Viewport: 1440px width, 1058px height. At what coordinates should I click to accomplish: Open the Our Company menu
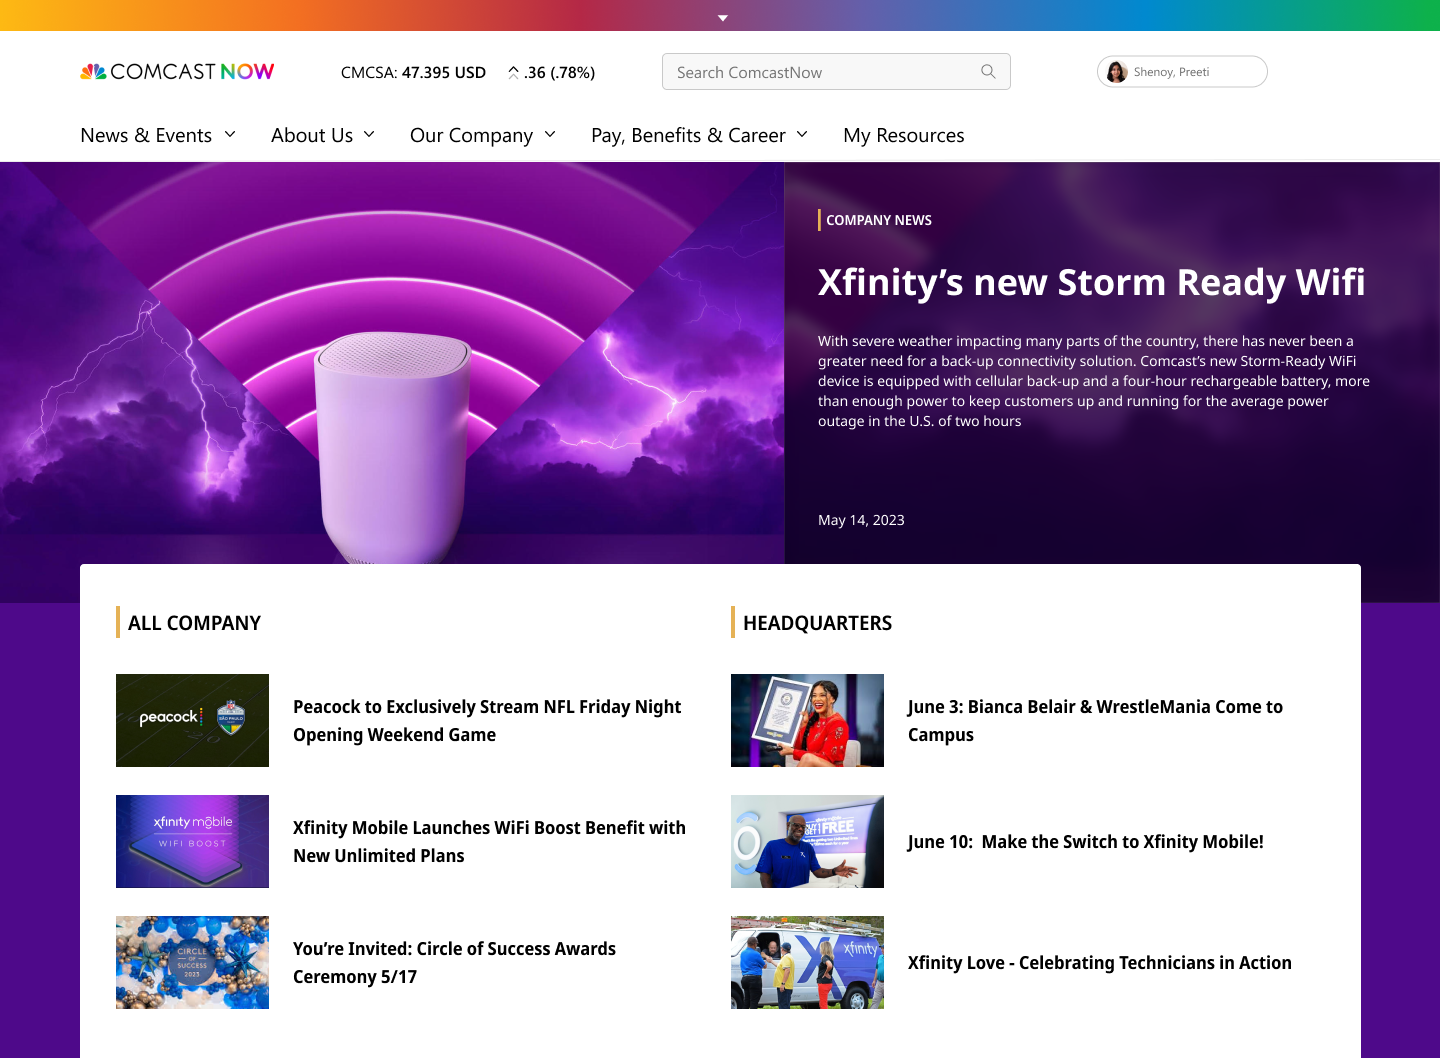[x=471, y=135]
